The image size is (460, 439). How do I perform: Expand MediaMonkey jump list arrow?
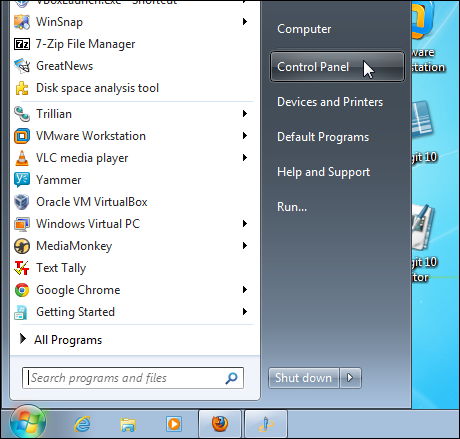click(245, 246)
